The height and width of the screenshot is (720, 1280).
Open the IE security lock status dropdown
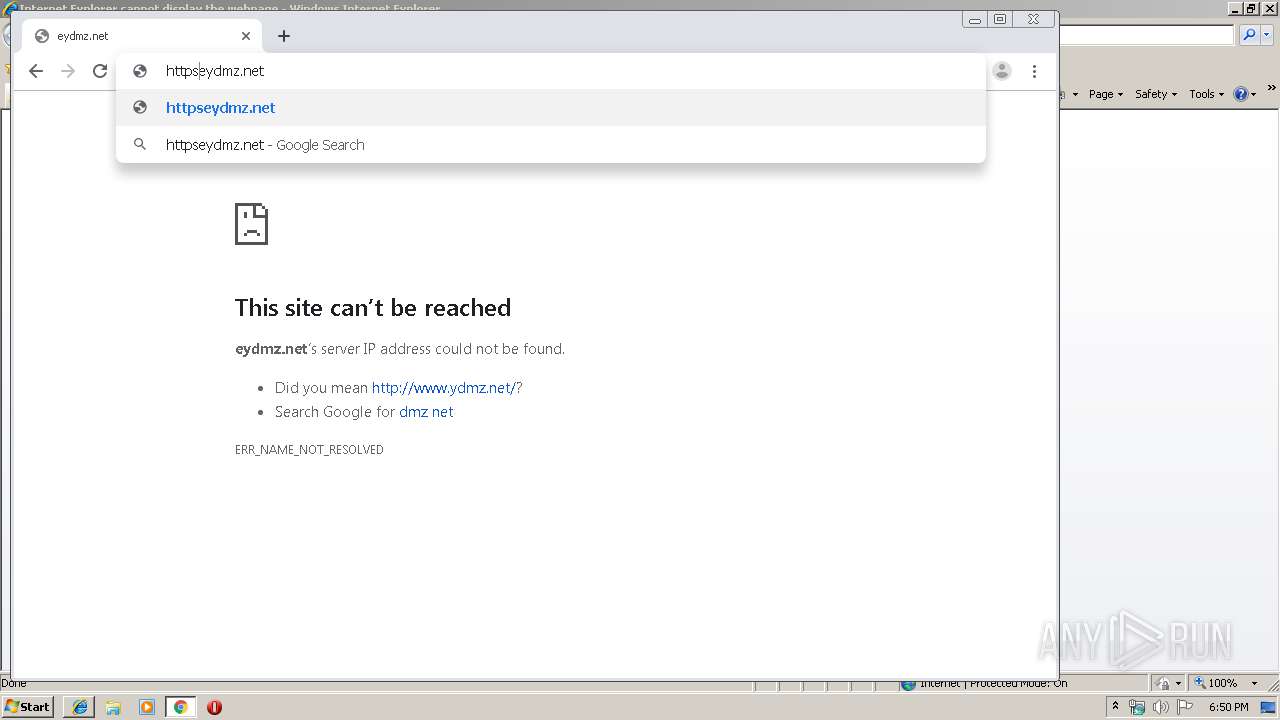(x=1168, y=683)
